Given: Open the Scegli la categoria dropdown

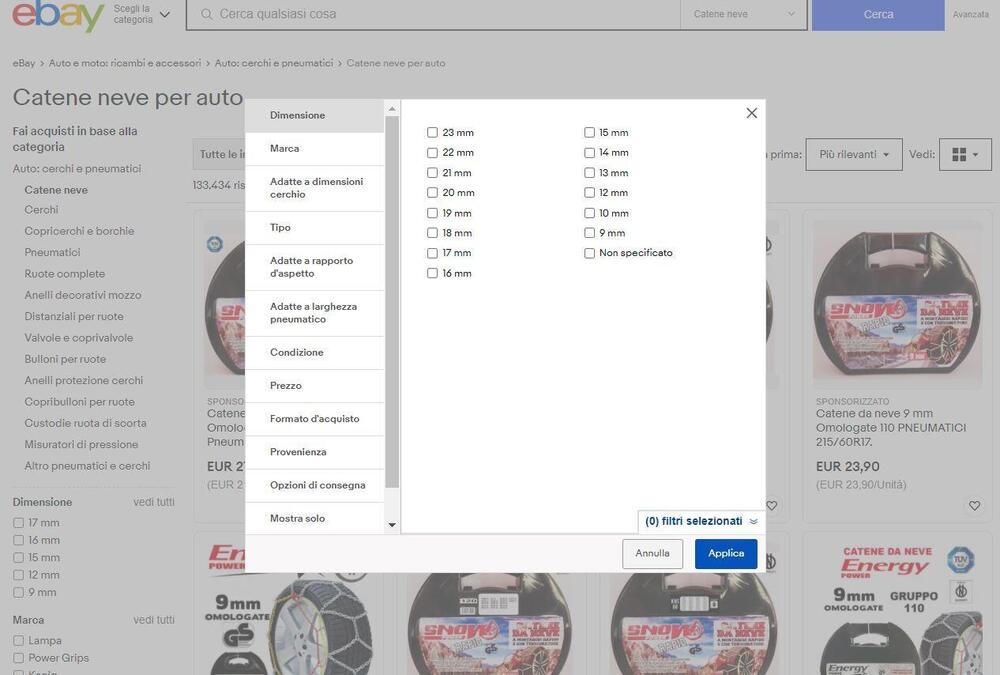Looking at the screenshot, I should [x=142, y=14].
